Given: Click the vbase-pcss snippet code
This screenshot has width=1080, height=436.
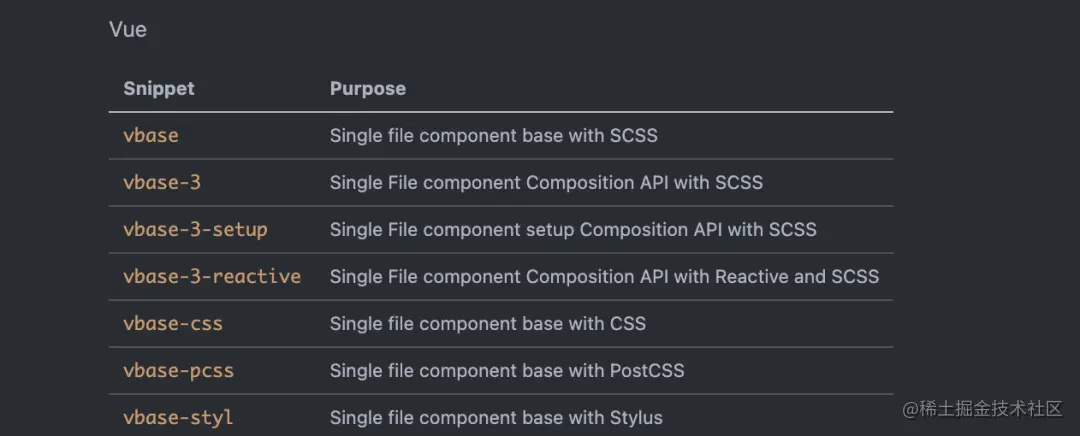Looking at the screenshot, I should 178,370.
